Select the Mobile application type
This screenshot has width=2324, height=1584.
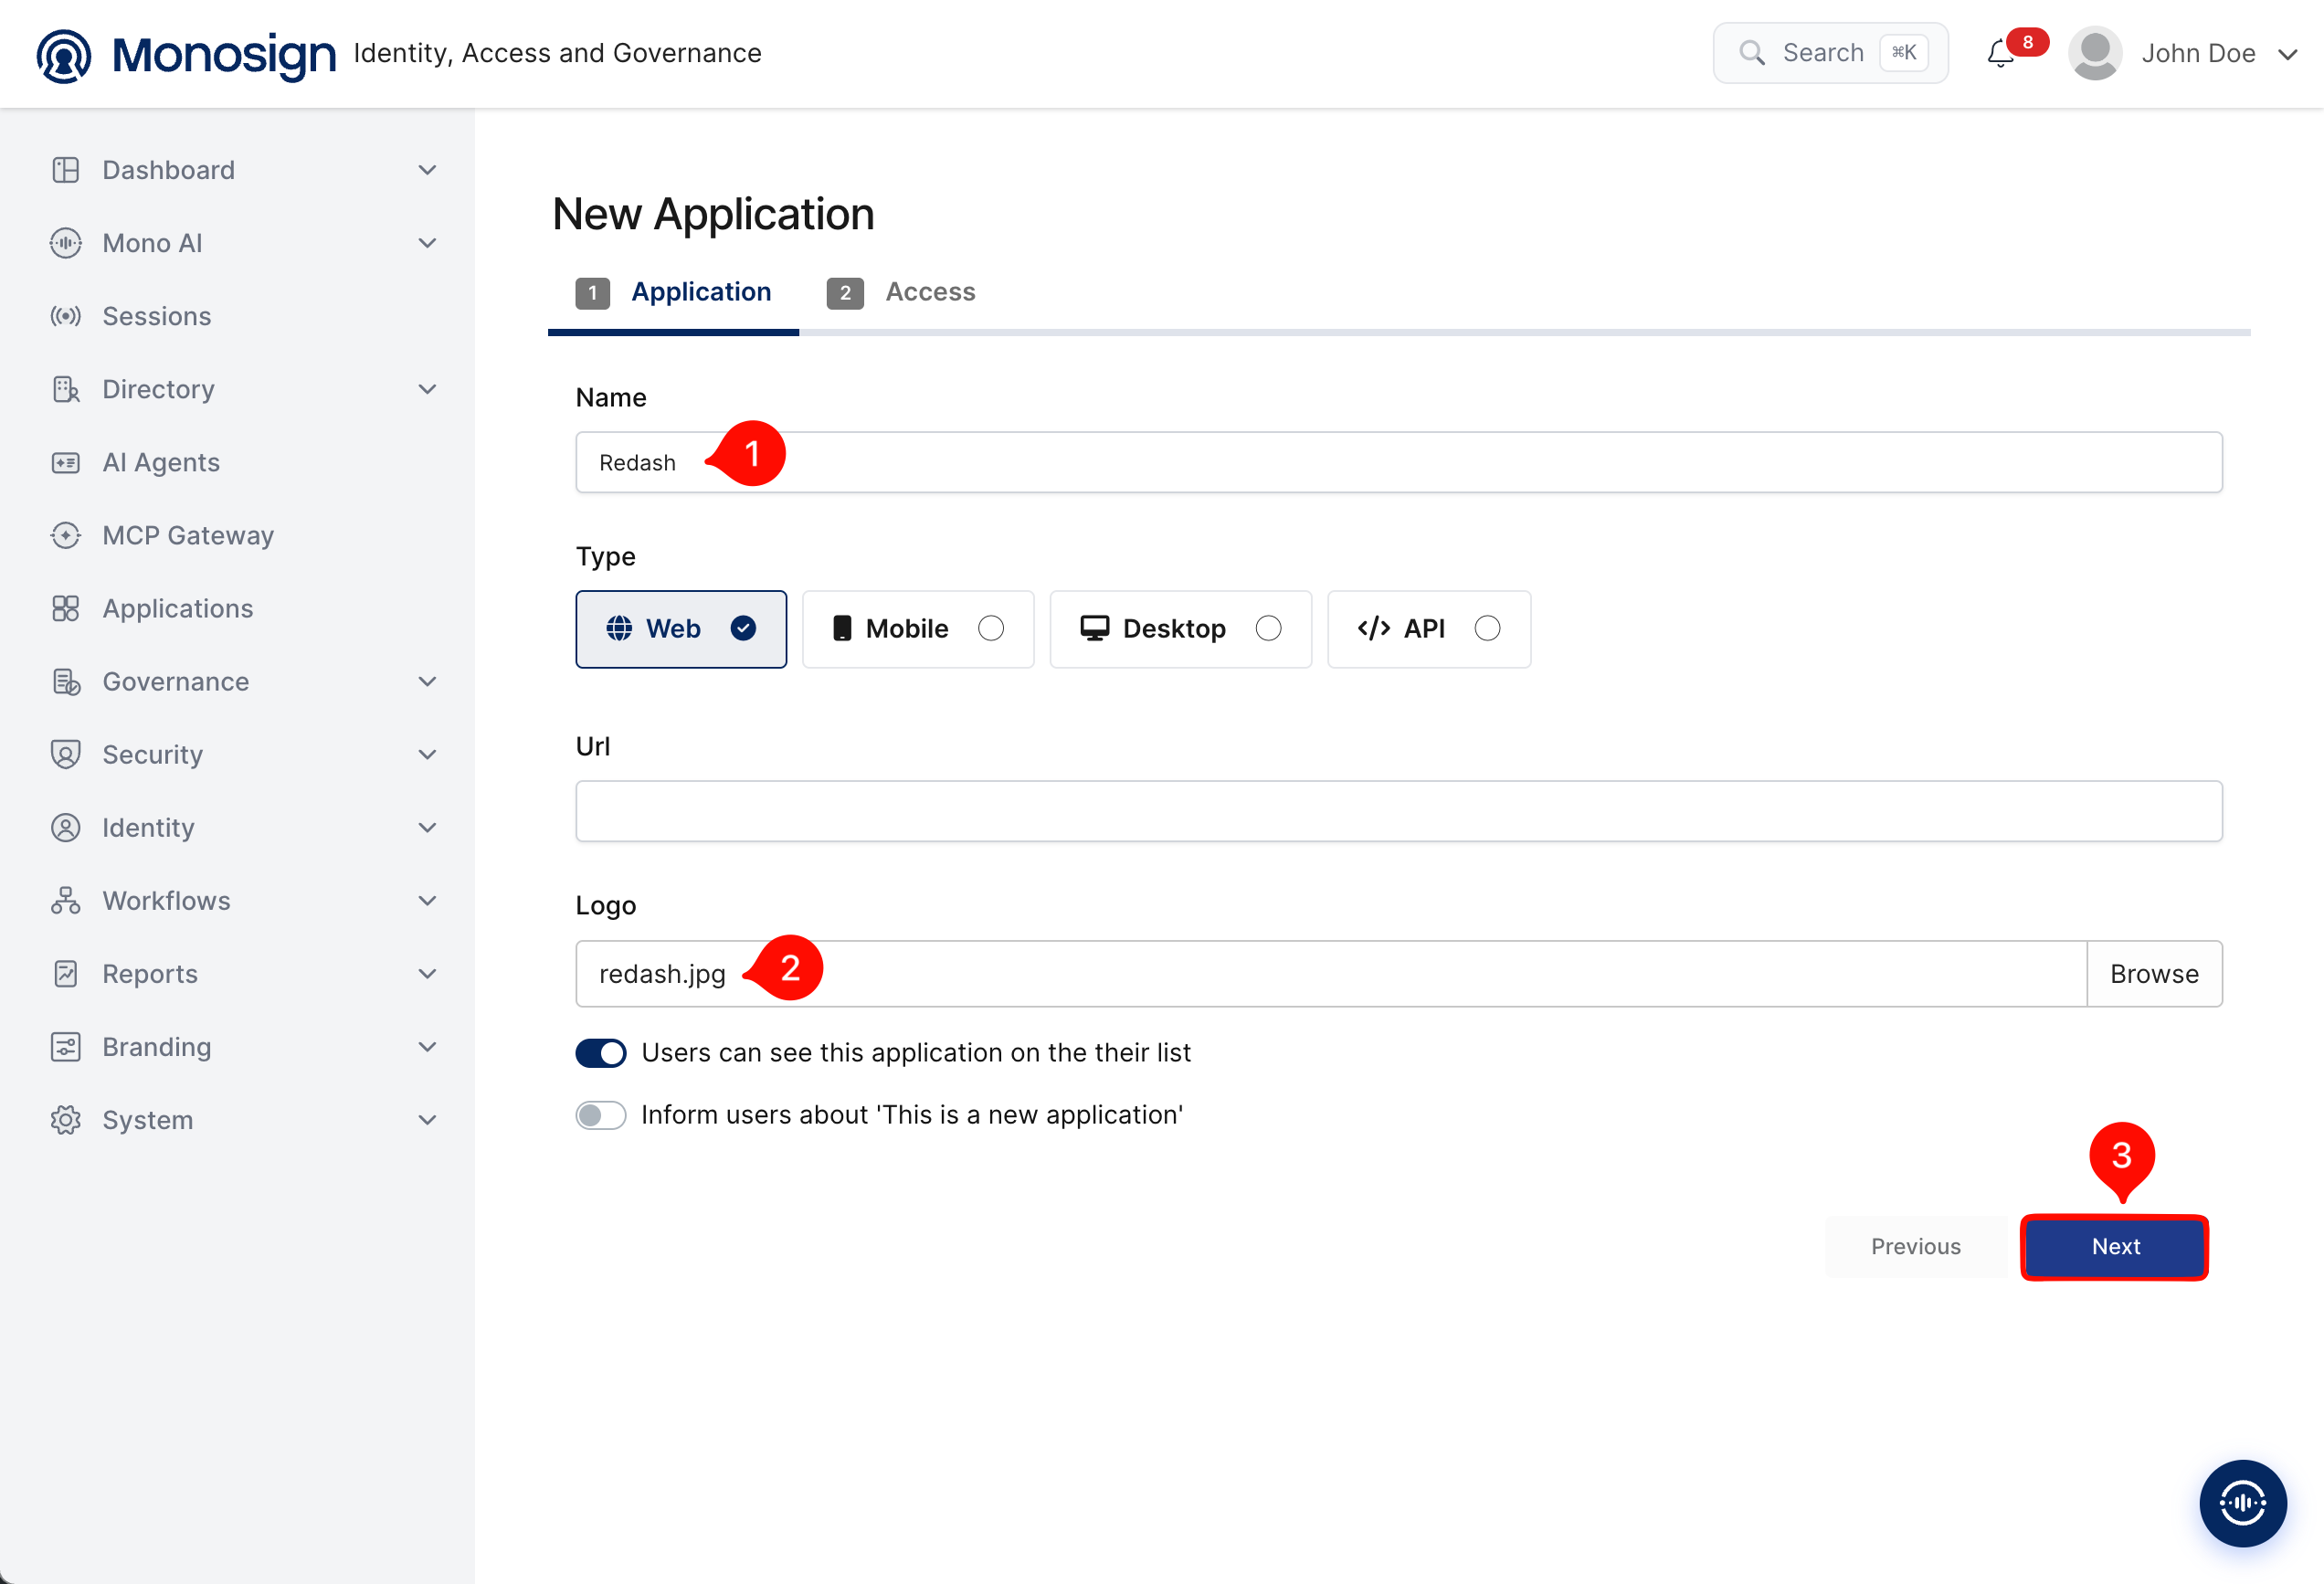click(x=917, y=628)
